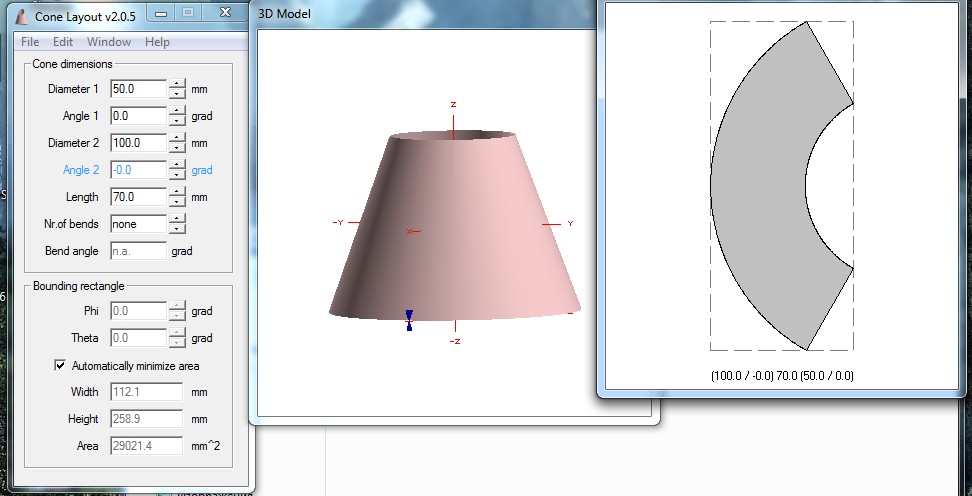Screen dimensions: 972x496
Task: Increase Diameter 1 with the up arrow
Action: pyautogui.click(x=177, y=84)
